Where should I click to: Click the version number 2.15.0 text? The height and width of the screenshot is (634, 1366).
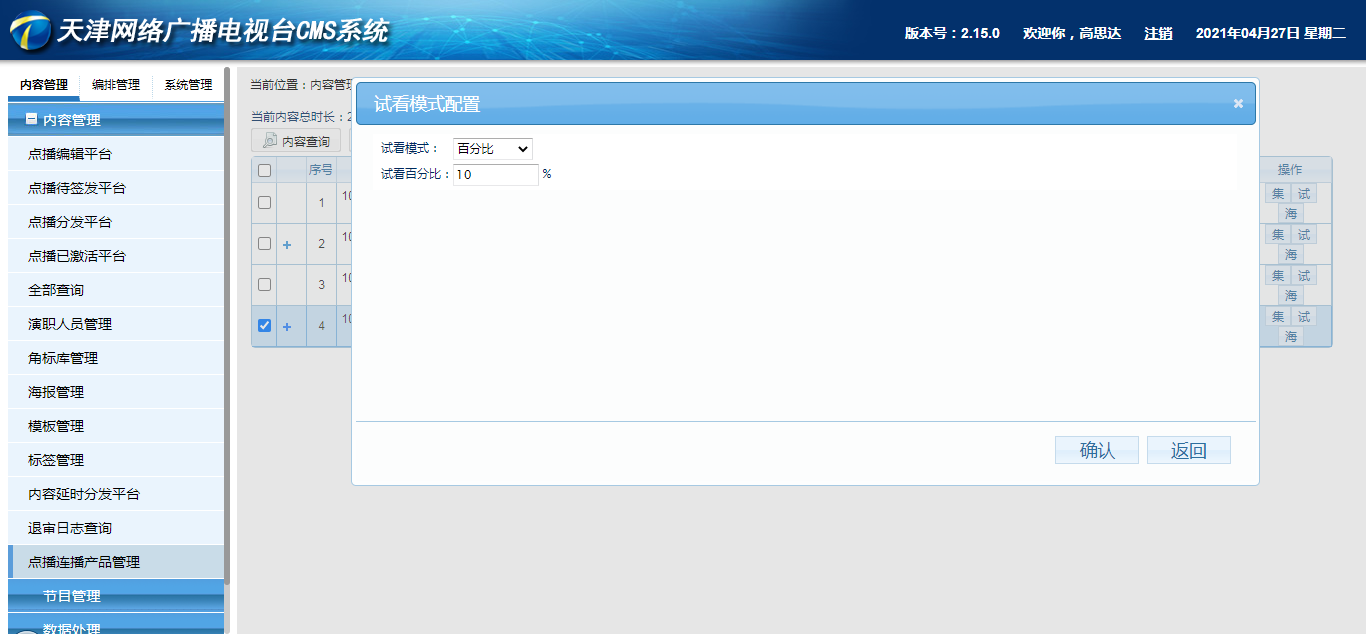[x=980, y=33]
